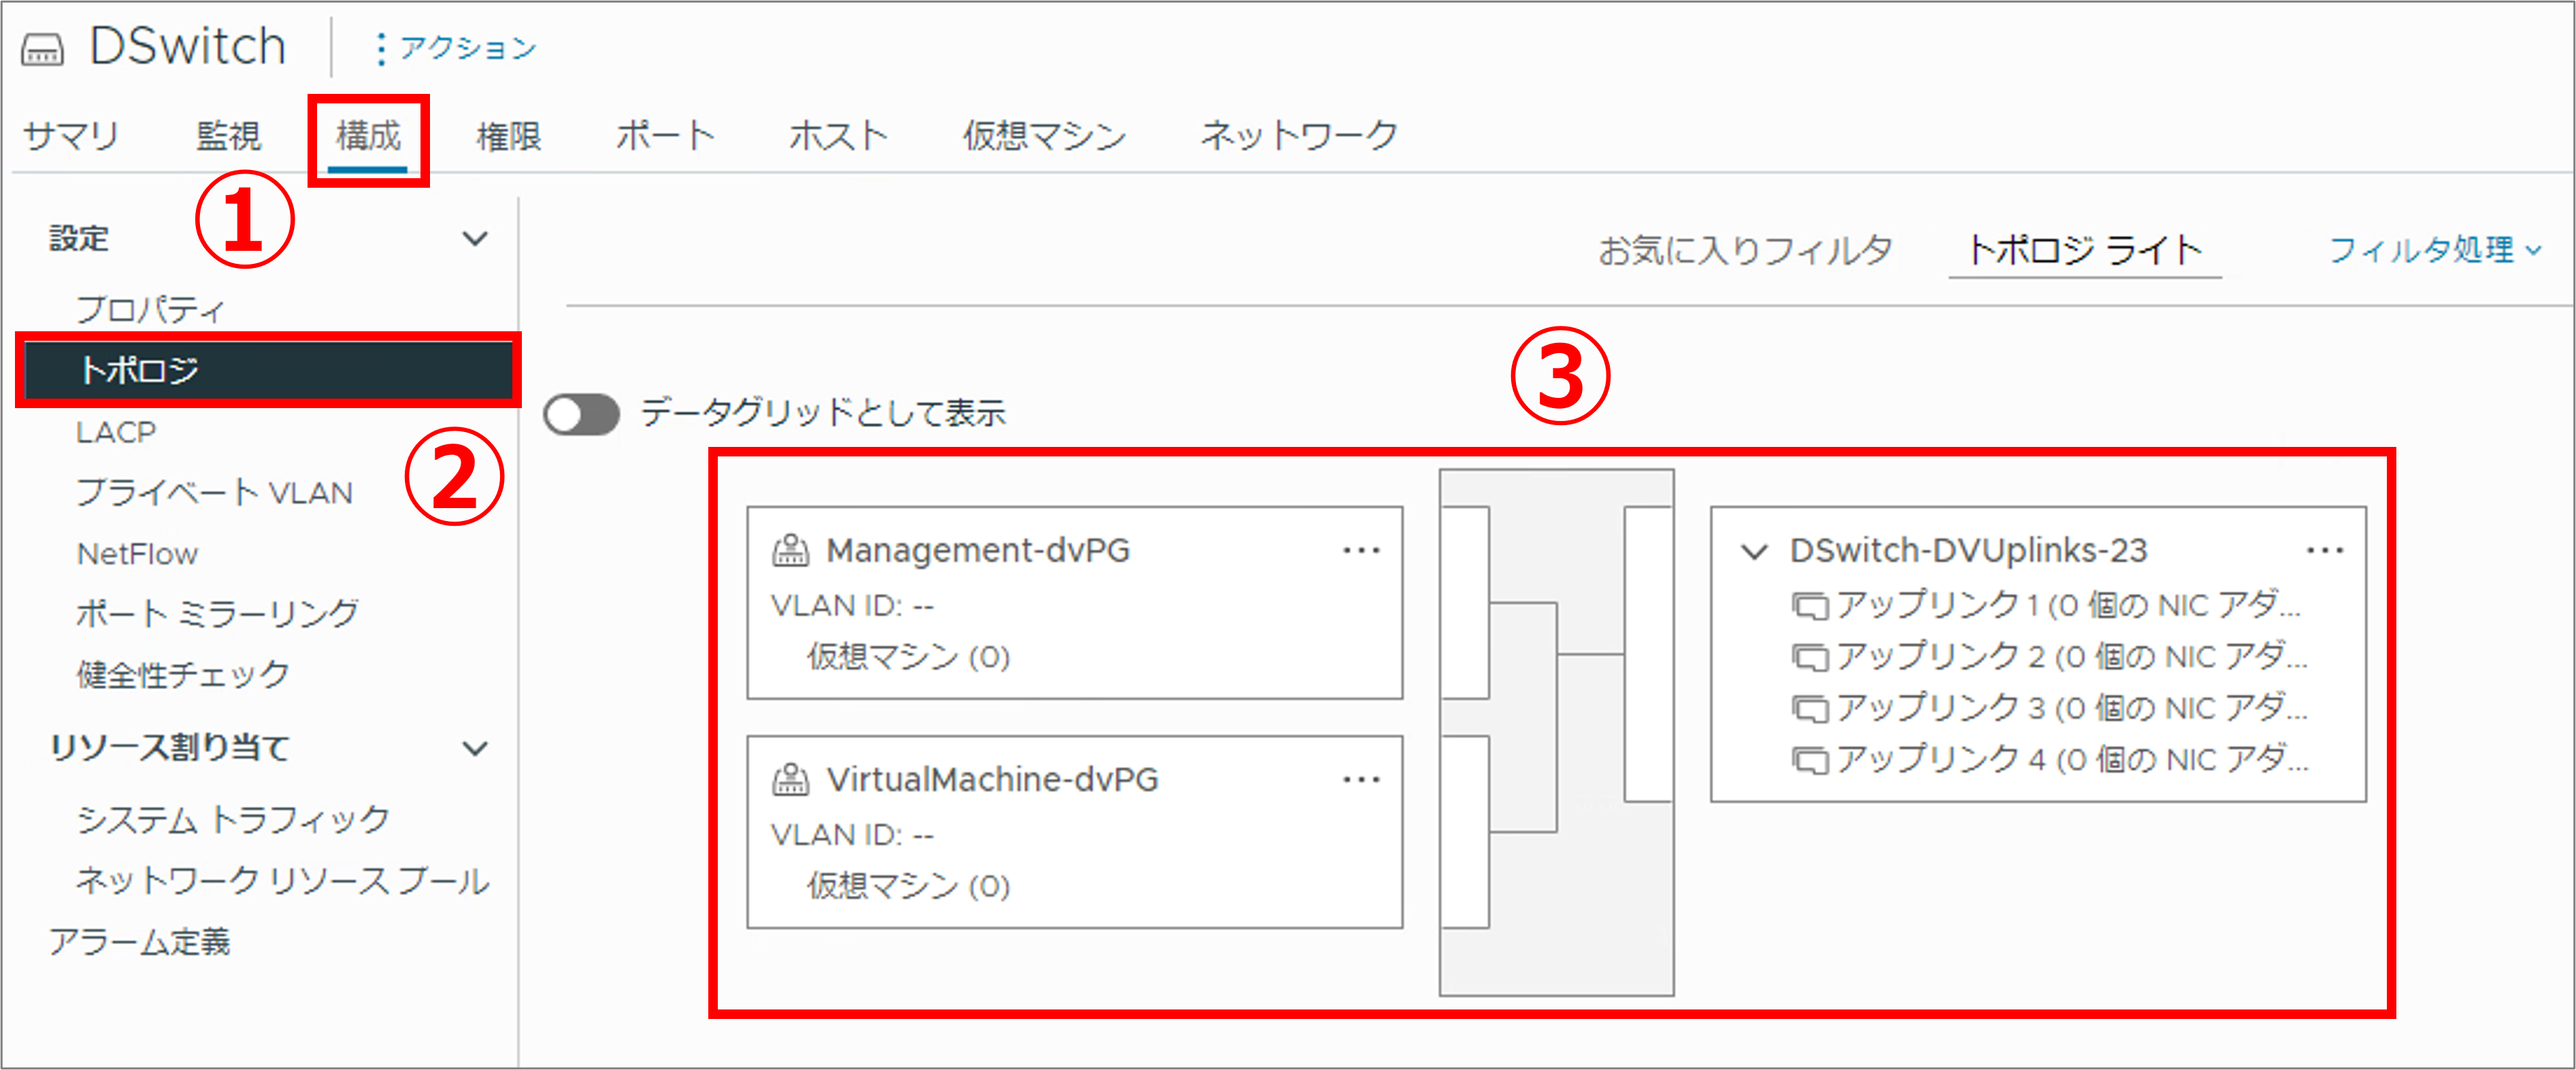Select the アップリンク 3 row text
The height and width of the screenshot is (1070, 2576).
point(2072,708)
